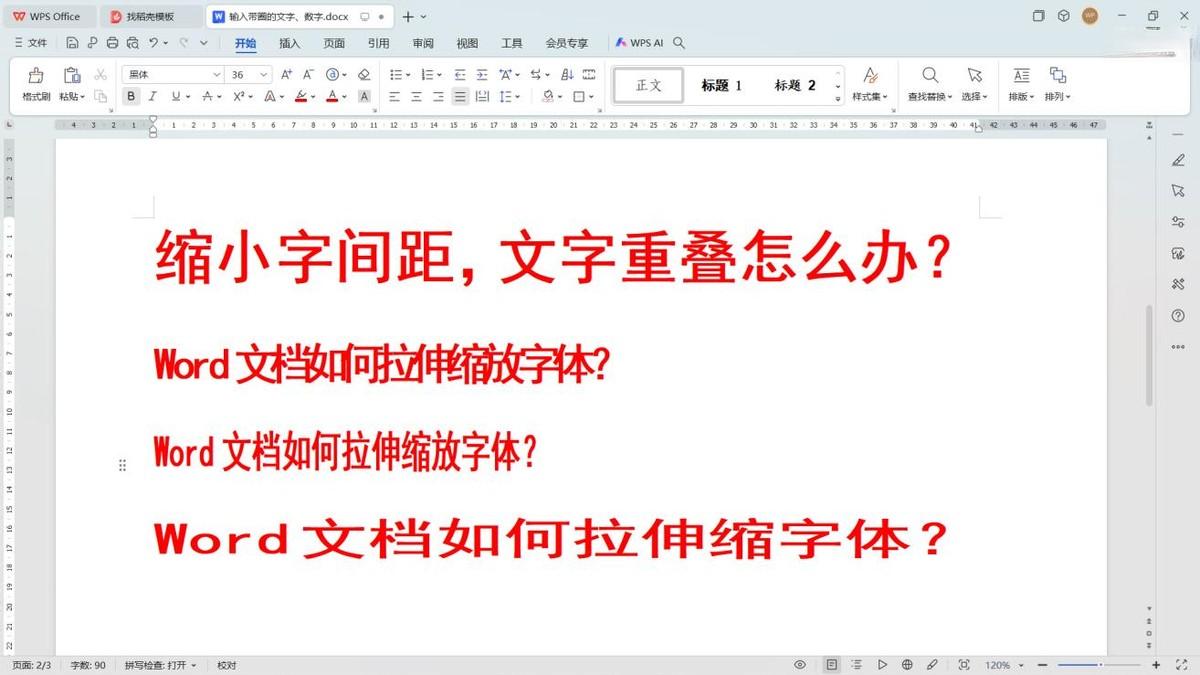This screenshot has height=675, width=1200.
Task: Toggle bold formatting on selected text
Action: [131, 96]
